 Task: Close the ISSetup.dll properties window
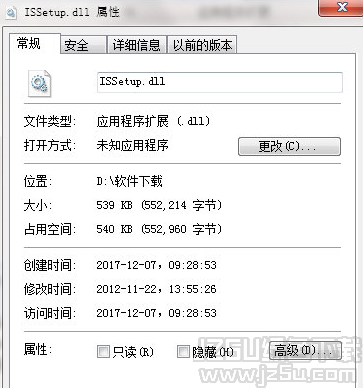click(340, 7)
